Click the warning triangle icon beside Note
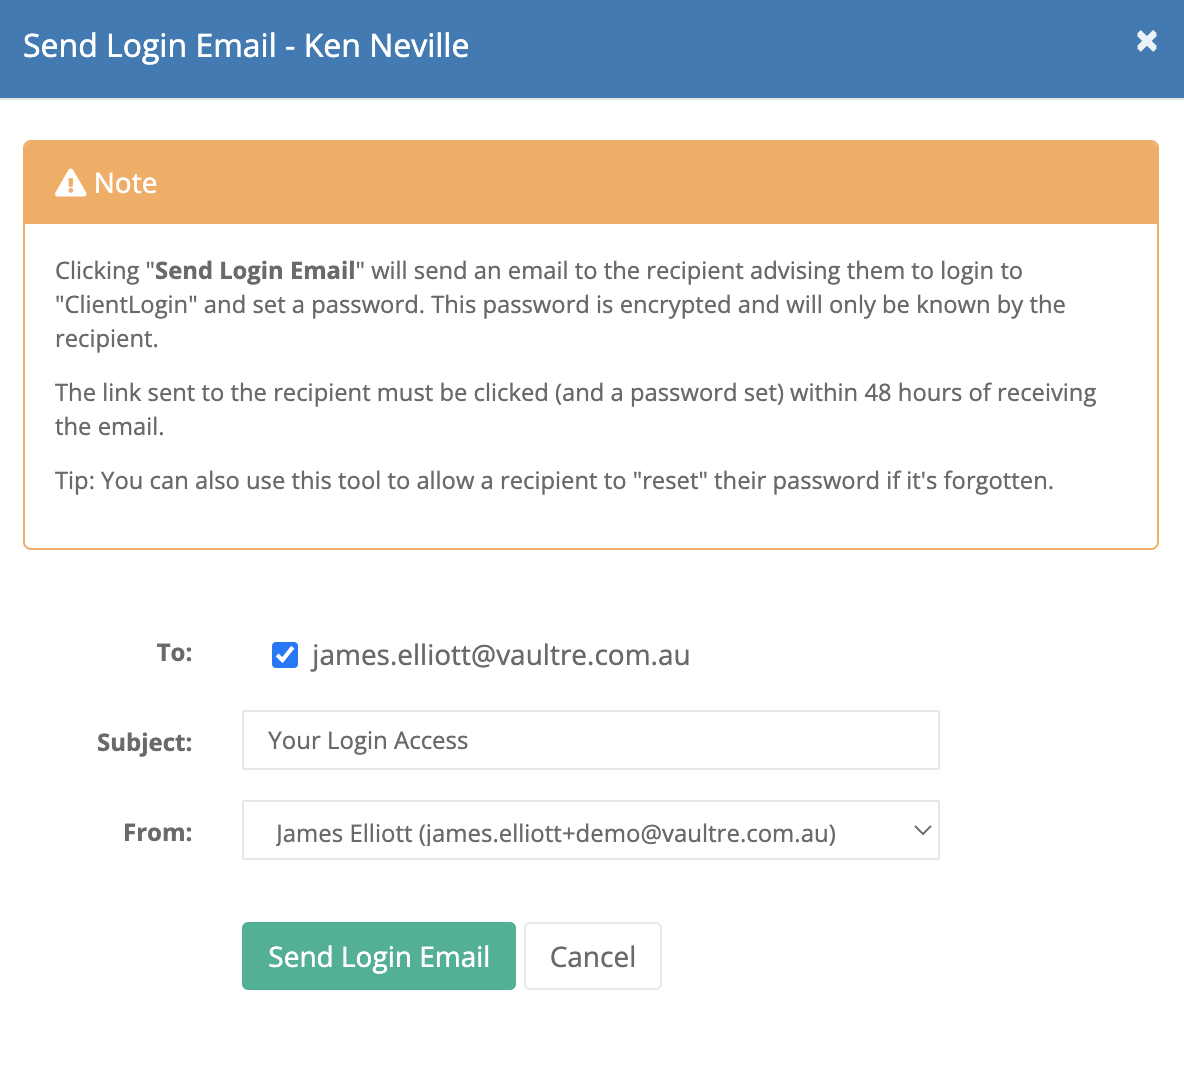This screenshot has height=1072, width=1184. point(70,183)
